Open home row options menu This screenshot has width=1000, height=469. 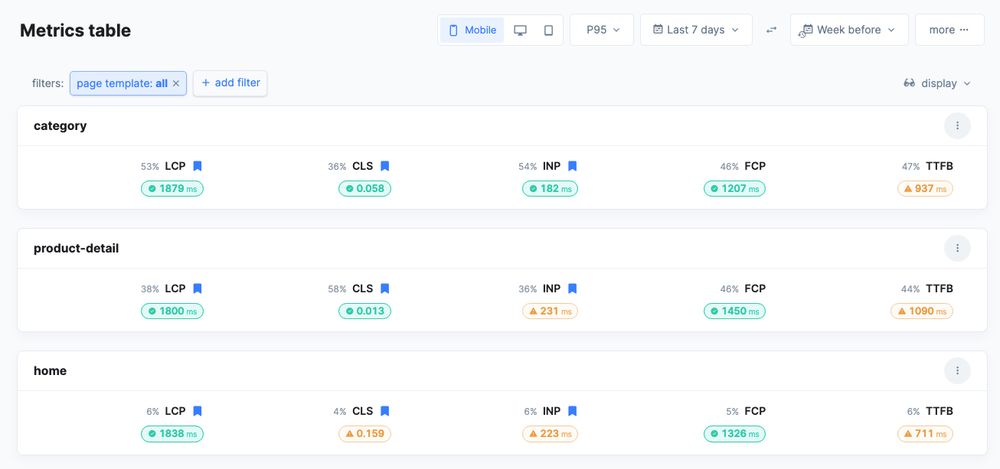[x=957, y=371]
